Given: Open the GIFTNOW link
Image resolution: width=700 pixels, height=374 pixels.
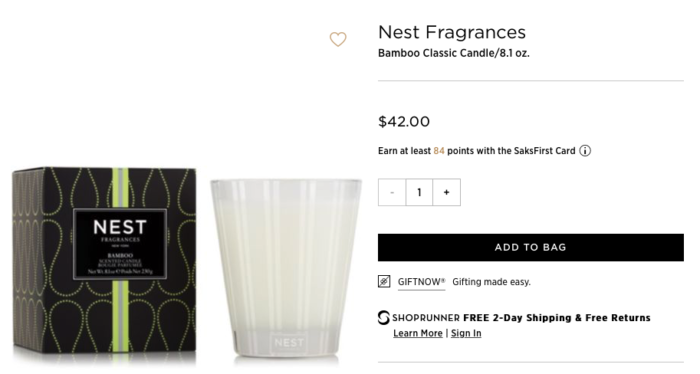Looking at the screenshot, I should (421, 282).
